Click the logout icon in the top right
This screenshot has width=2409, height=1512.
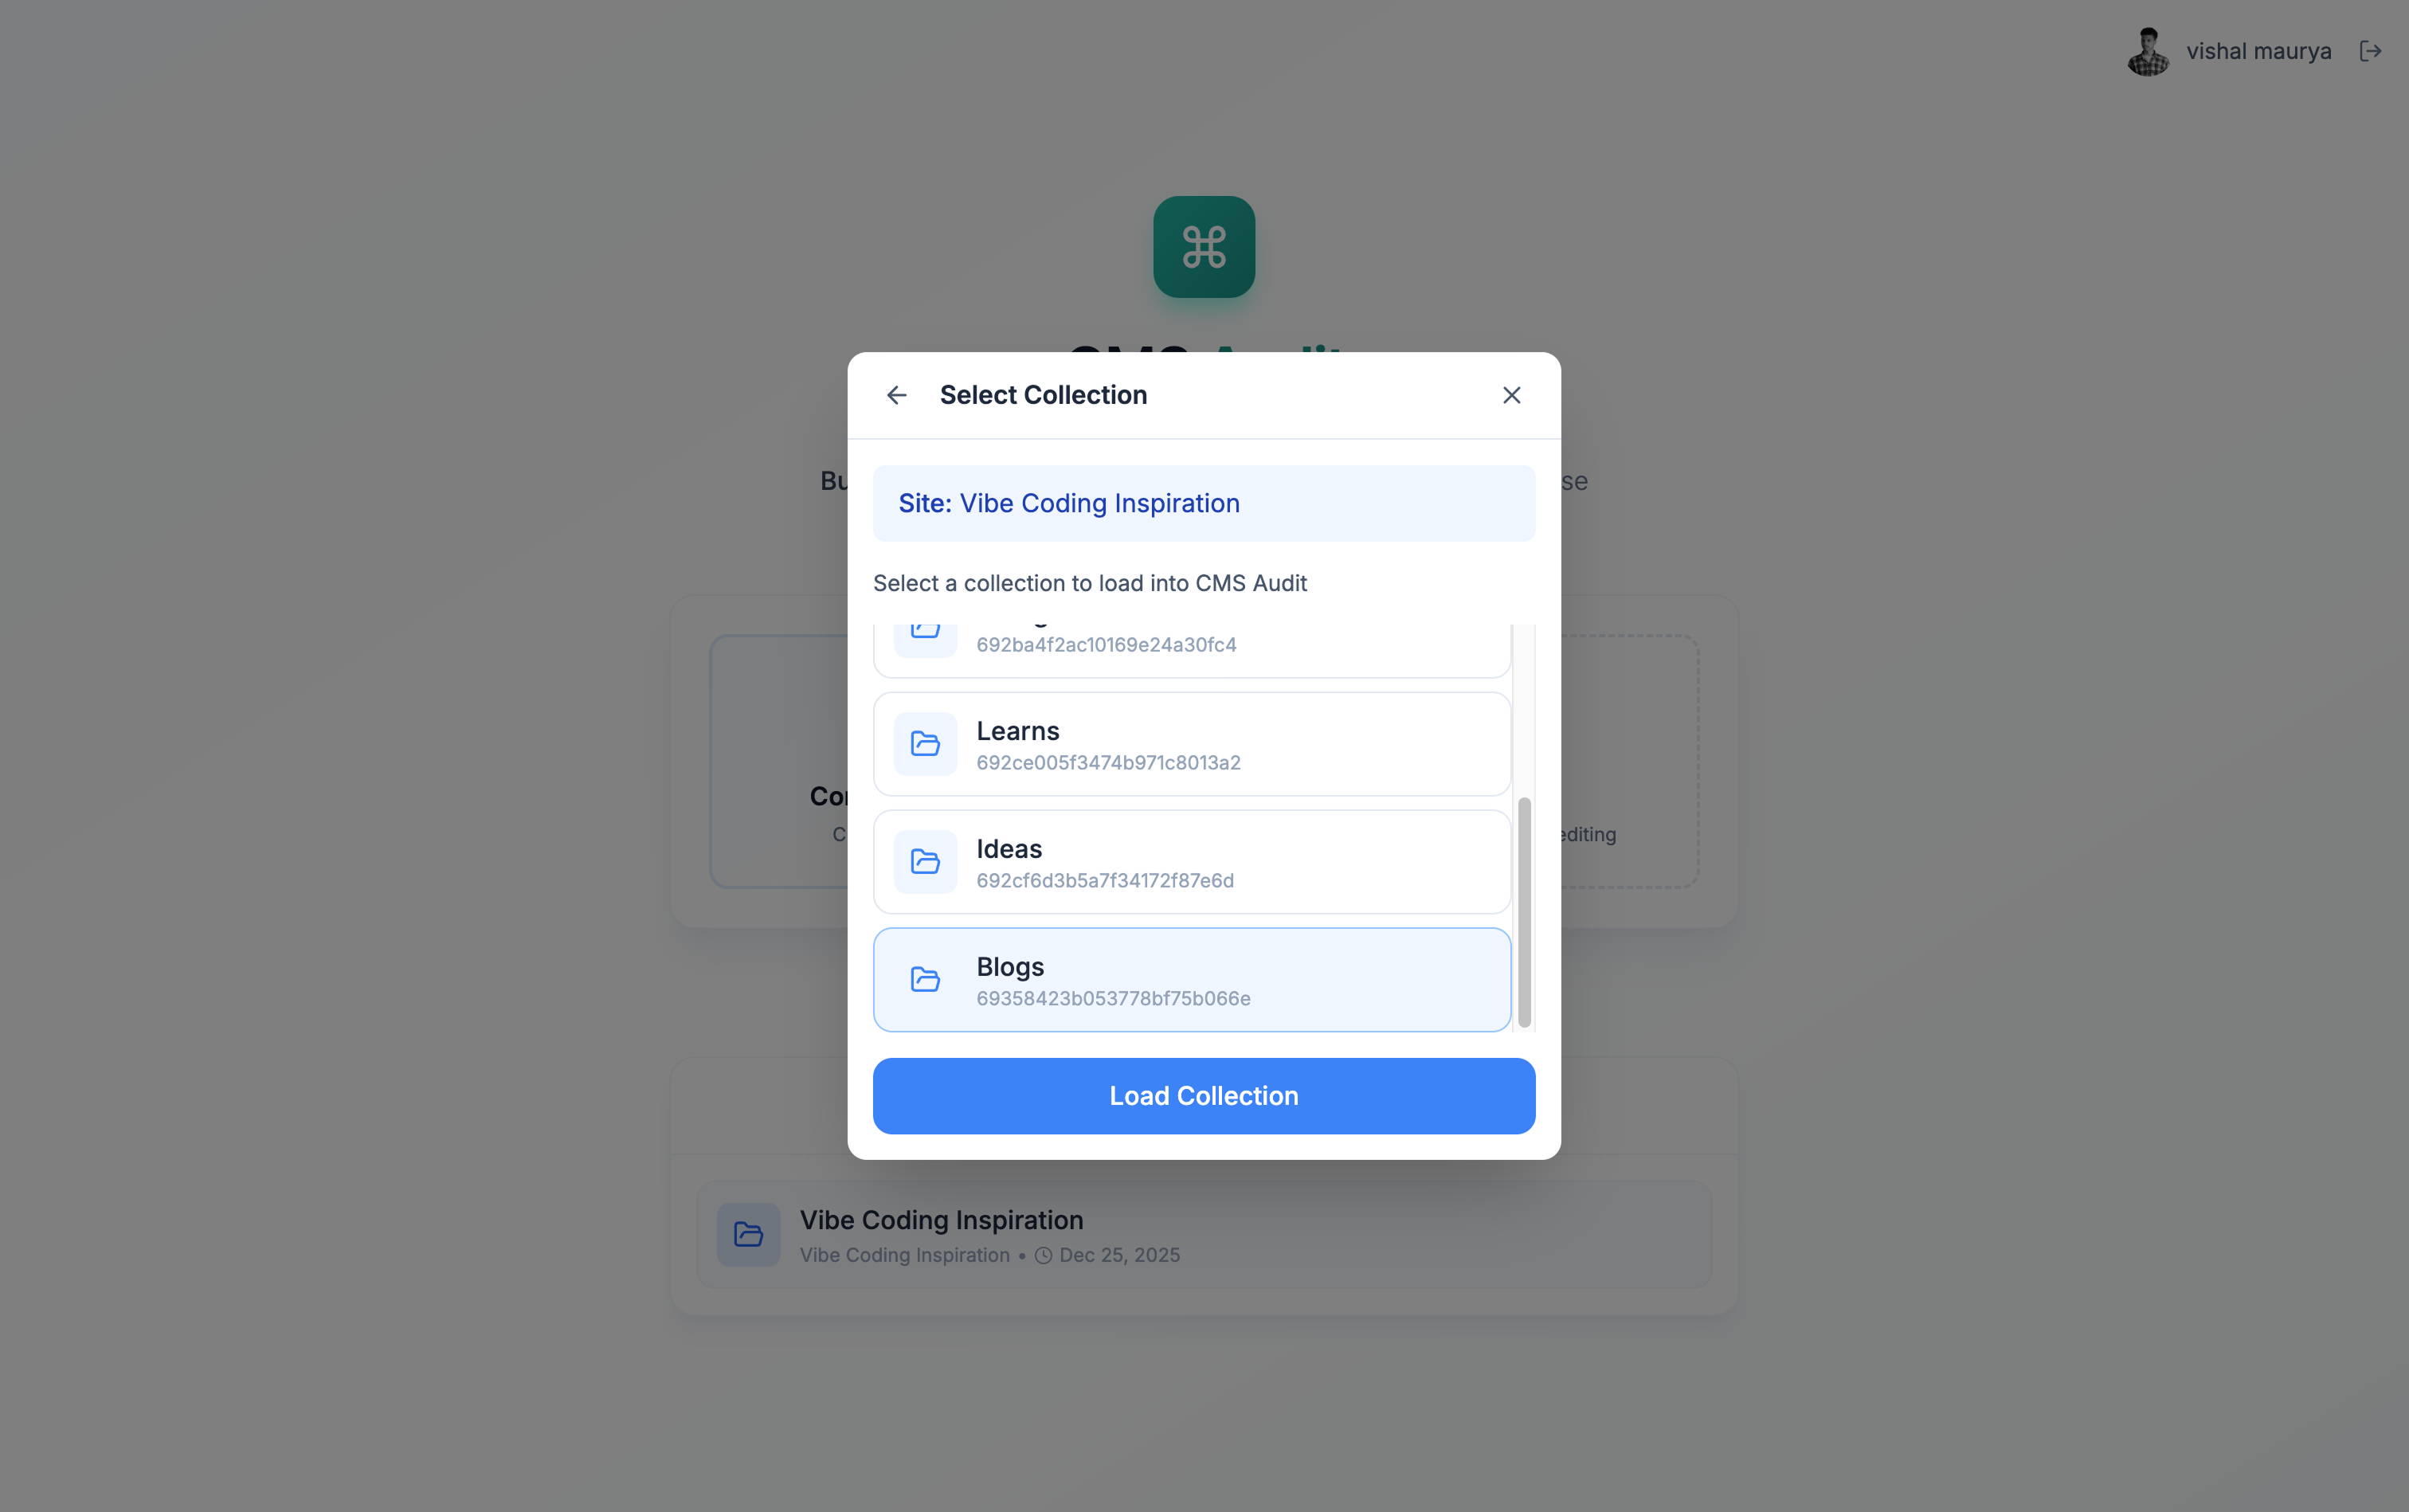pos(2371,50)
